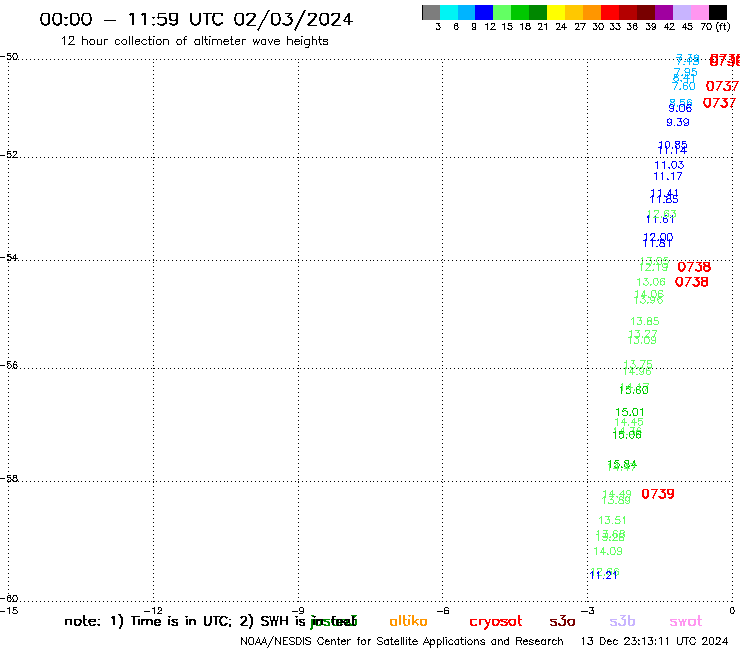Image resolution: width=740 pixels, height=650 pixels.
Task: Click the wave height value 13.51
Action: click(613, 520)
